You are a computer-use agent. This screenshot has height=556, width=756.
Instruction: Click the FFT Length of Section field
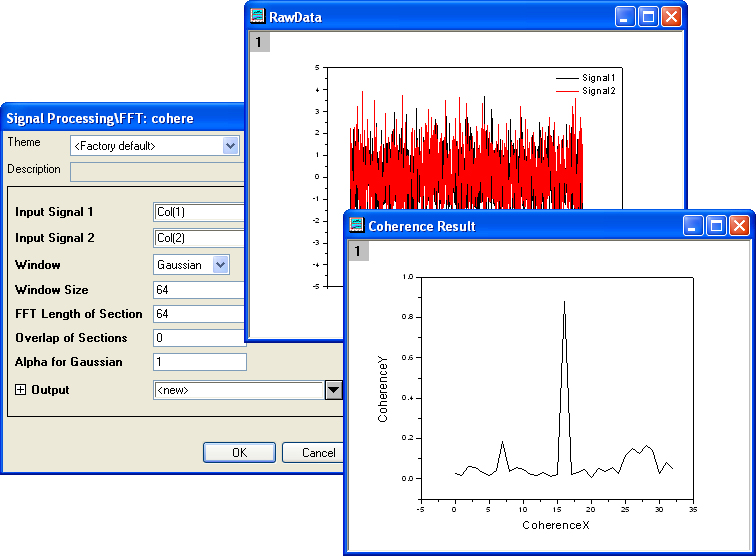point(199,314)
